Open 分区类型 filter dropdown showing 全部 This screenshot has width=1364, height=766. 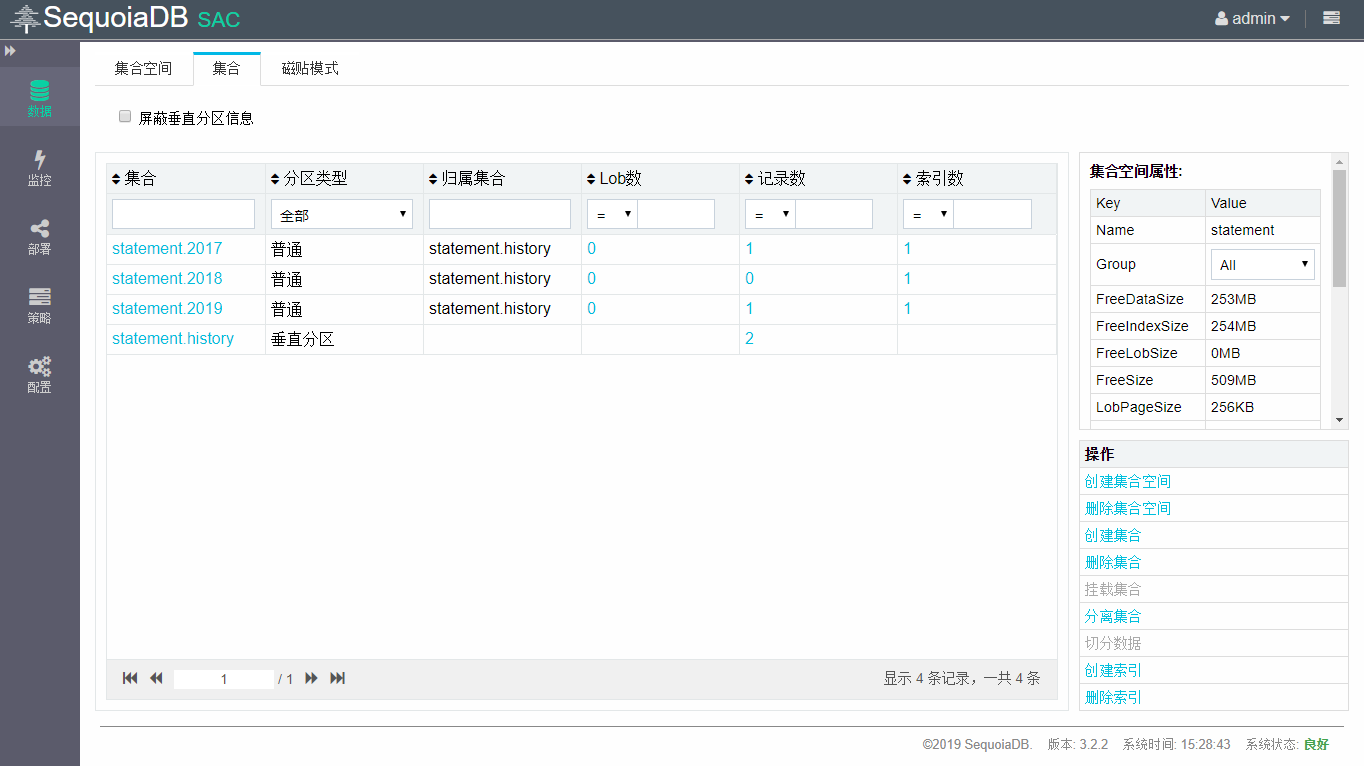(x=342, y=214)
